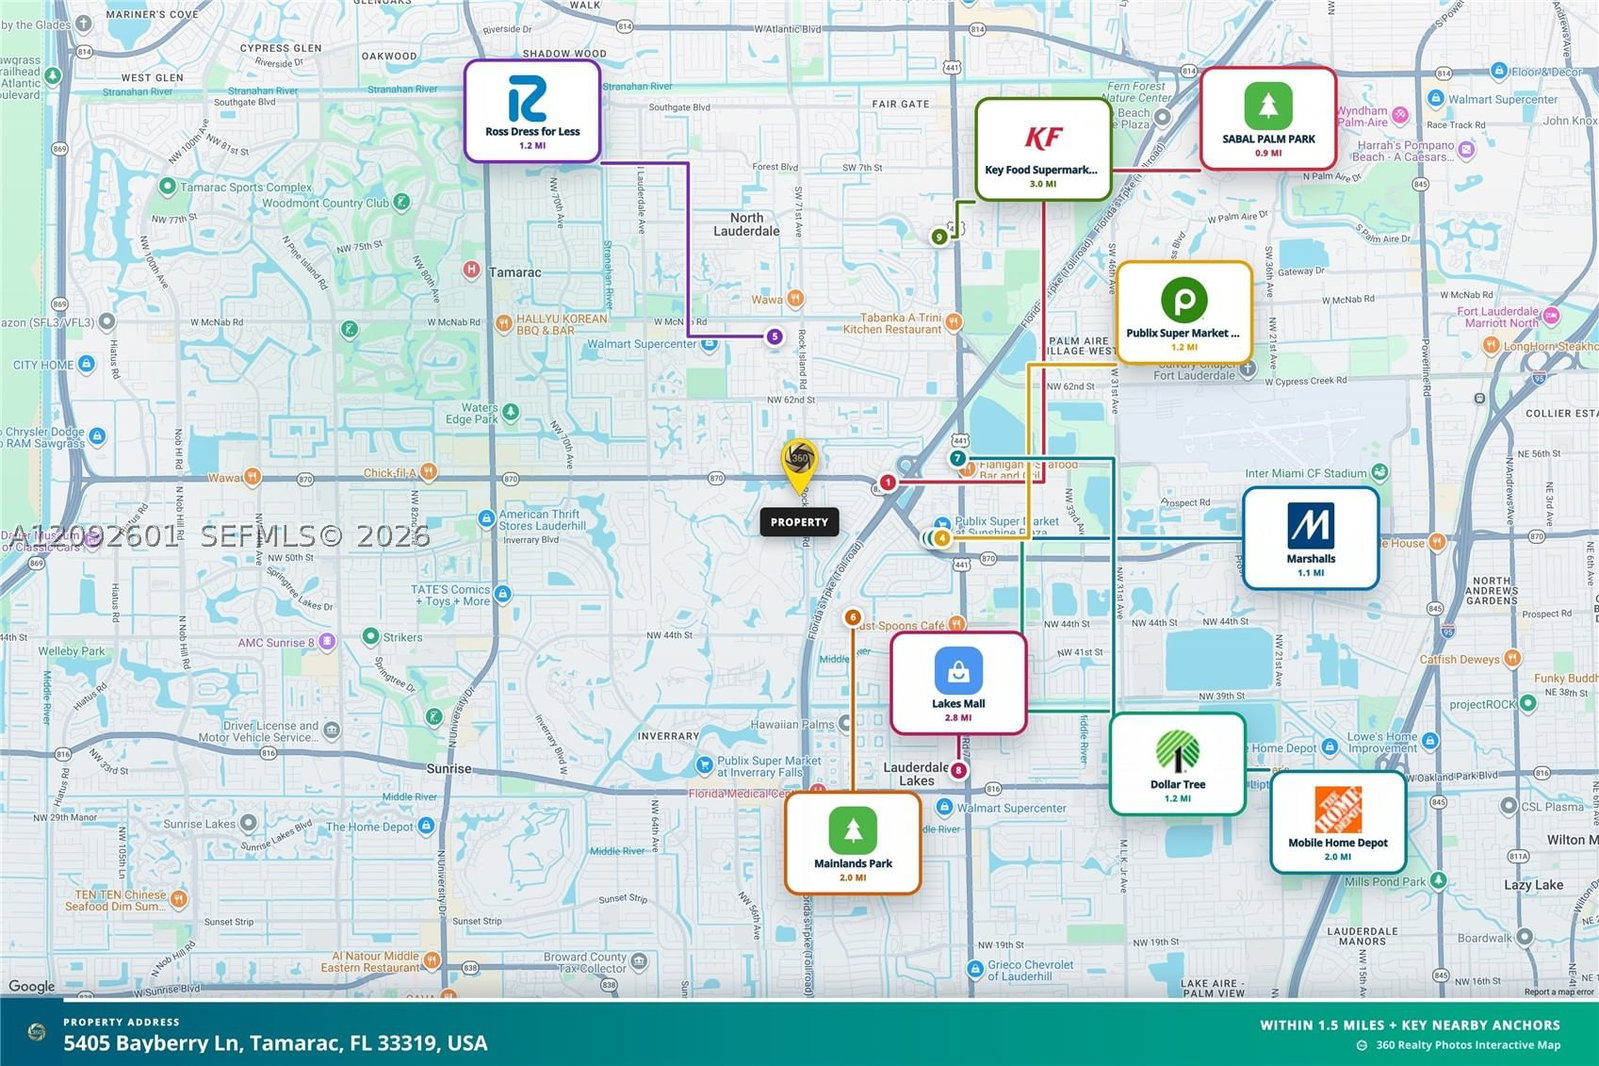
Task: Select the Inter Miami CF Stadium pin
Action: [x=1380, y=472]
